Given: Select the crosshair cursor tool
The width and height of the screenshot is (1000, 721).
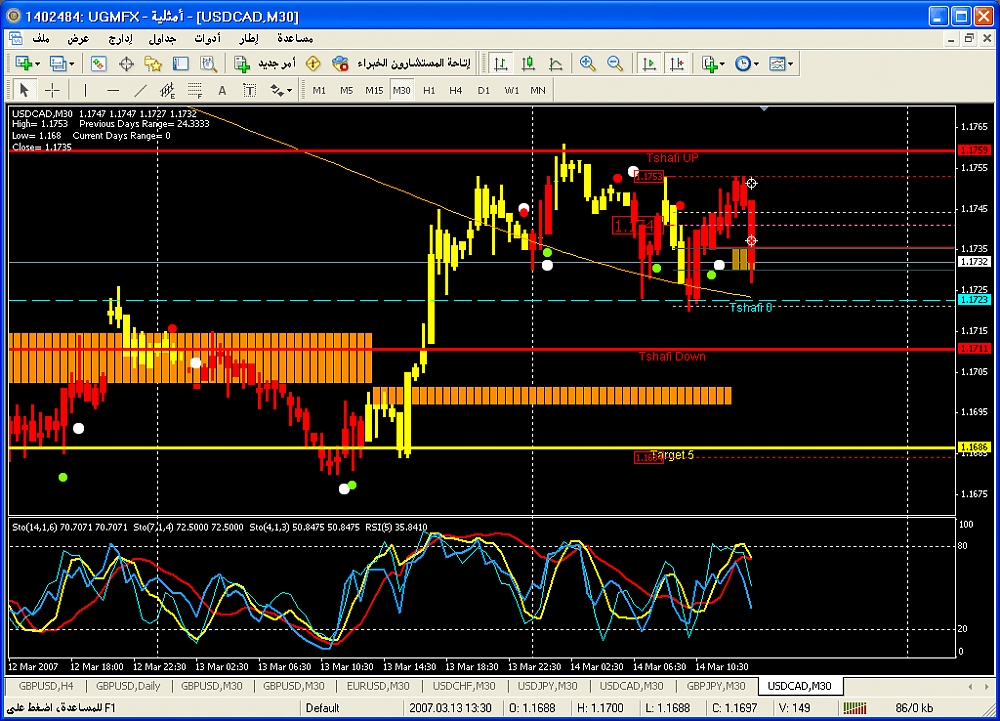Looking at the screenshot, I should click(52, 90).
